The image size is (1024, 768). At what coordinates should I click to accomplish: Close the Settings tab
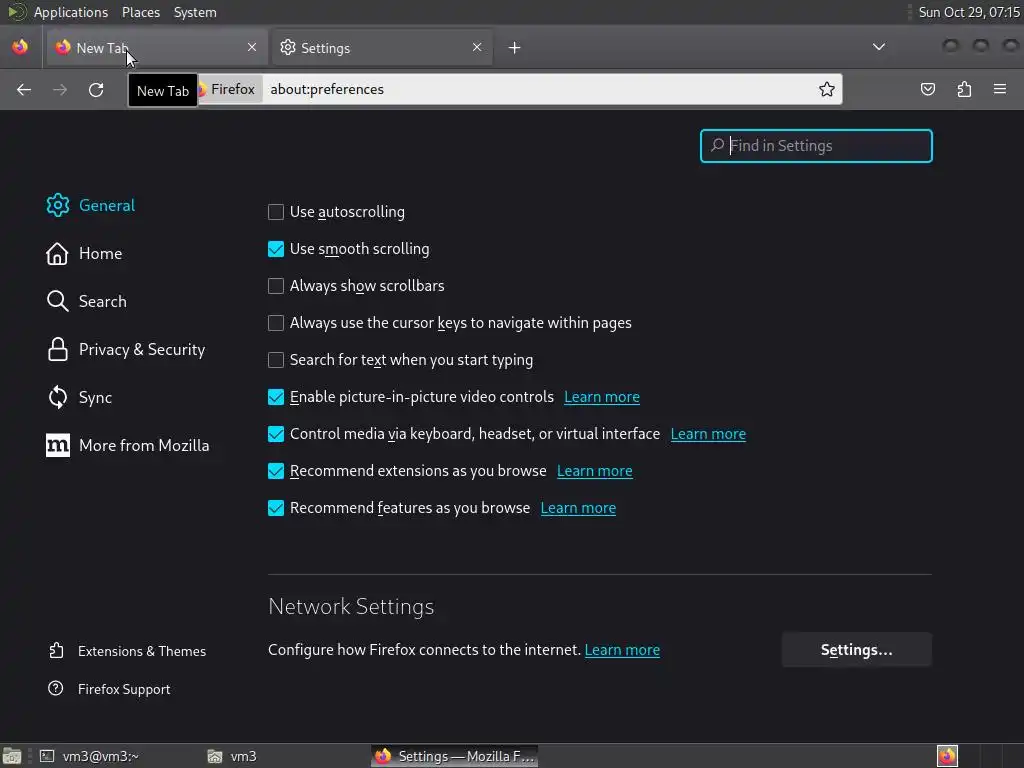[477, 47]
